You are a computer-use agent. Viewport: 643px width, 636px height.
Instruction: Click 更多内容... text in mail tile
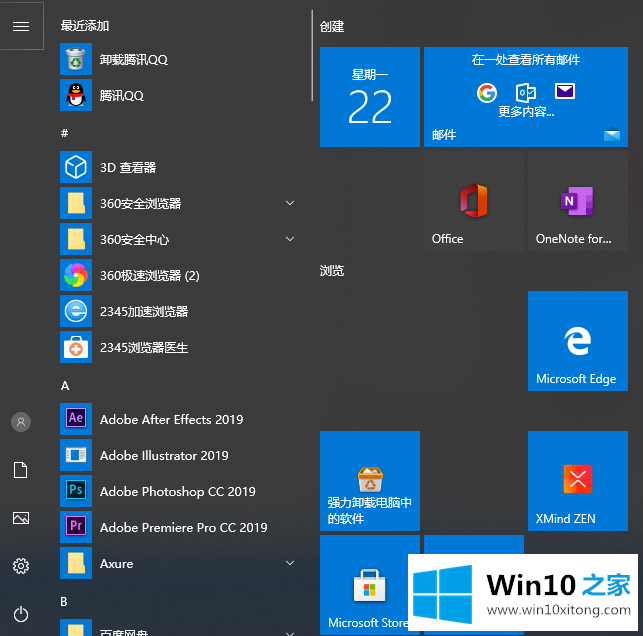coord(526,111)
